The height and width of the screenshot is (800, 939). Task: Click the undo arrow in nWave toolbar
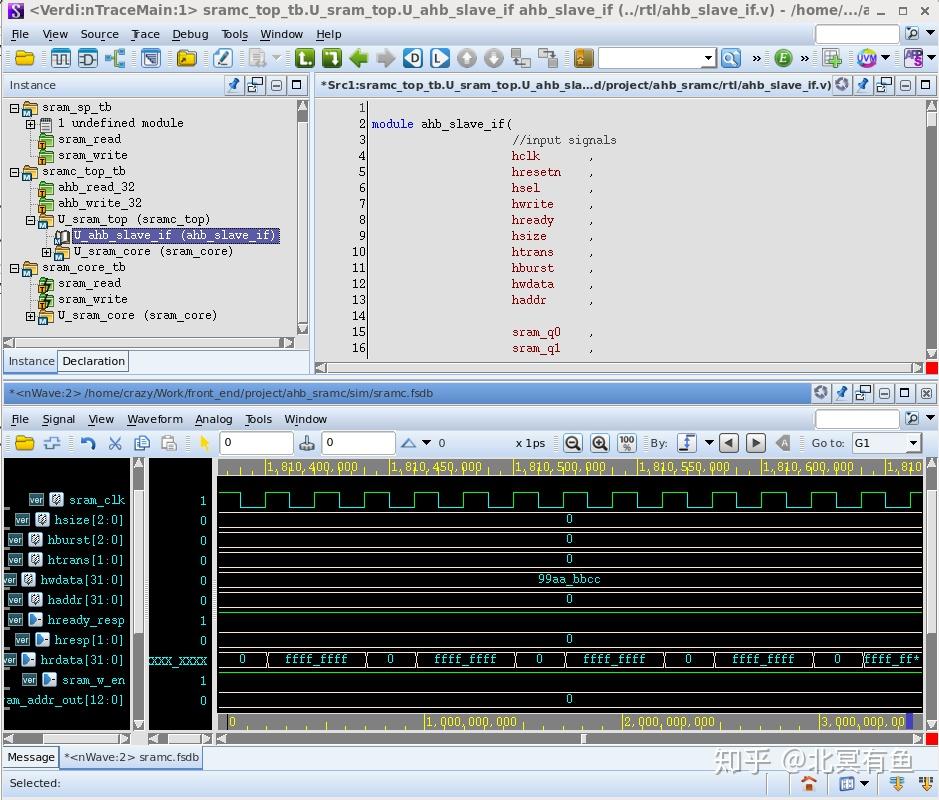[x=88, y=443]
